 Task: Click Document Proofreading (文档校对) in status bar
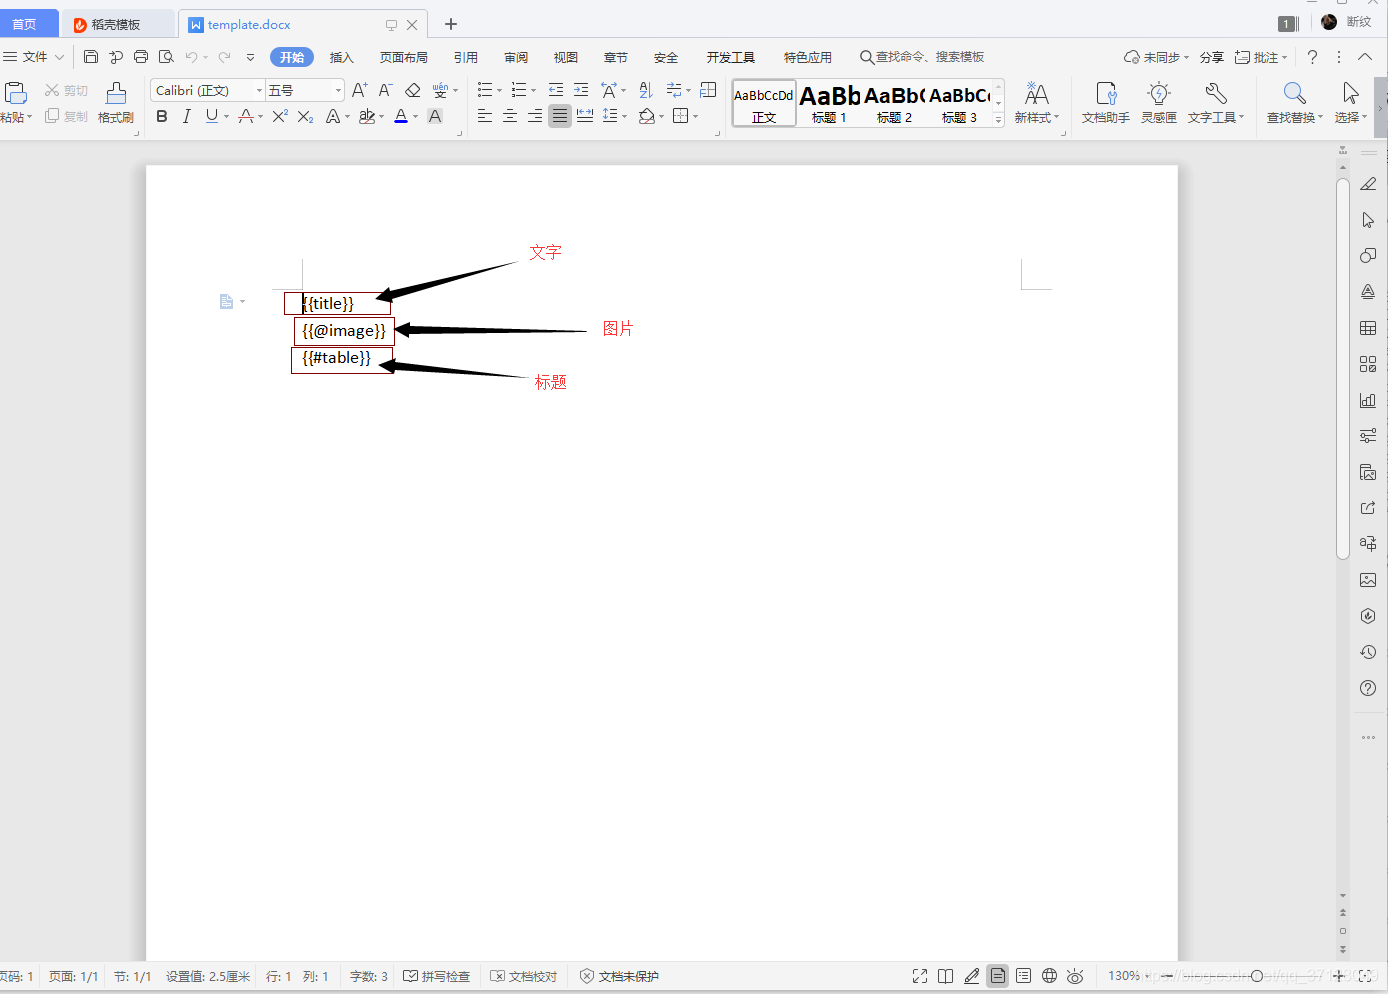pyautogui.click(x=524, y=976)
